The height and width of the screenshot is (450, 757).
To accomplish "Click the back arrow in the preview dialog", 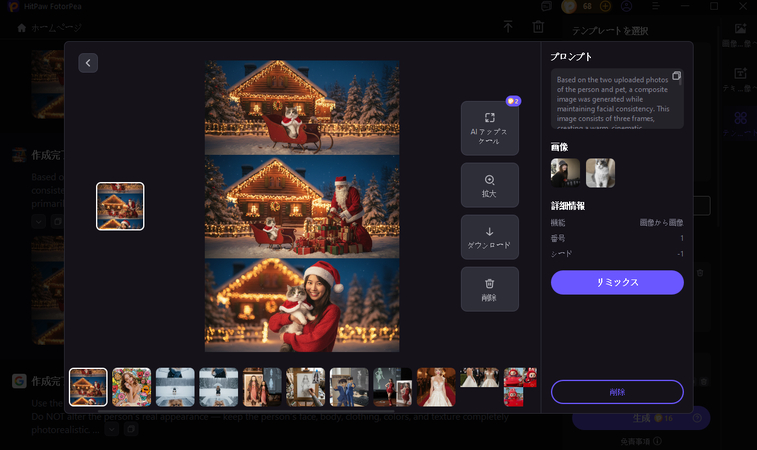I will pos(88,63).
